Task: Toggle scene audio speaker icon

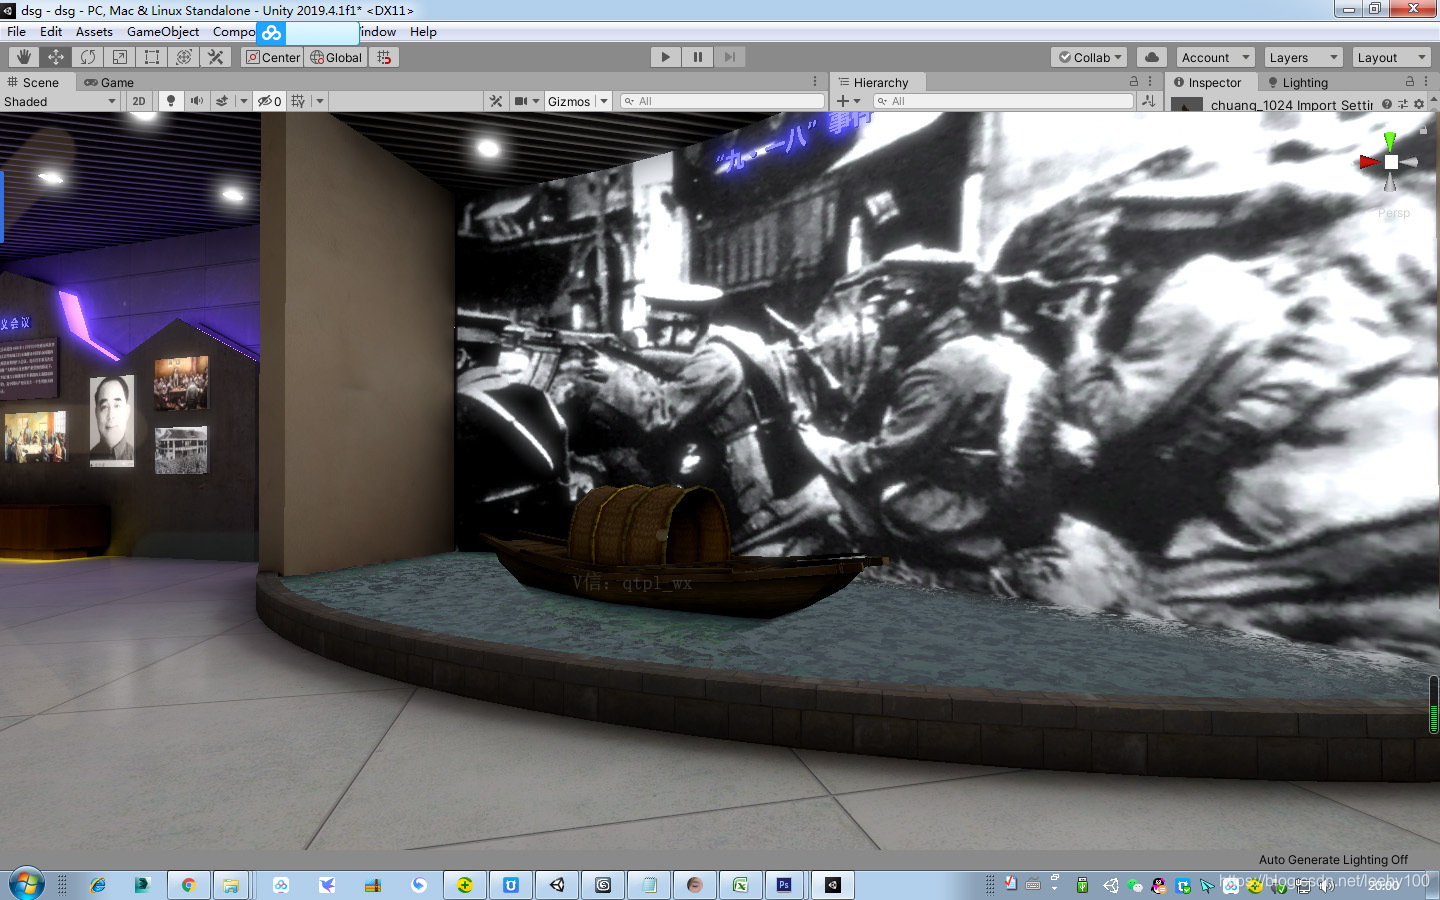Action: click(197, 101)
